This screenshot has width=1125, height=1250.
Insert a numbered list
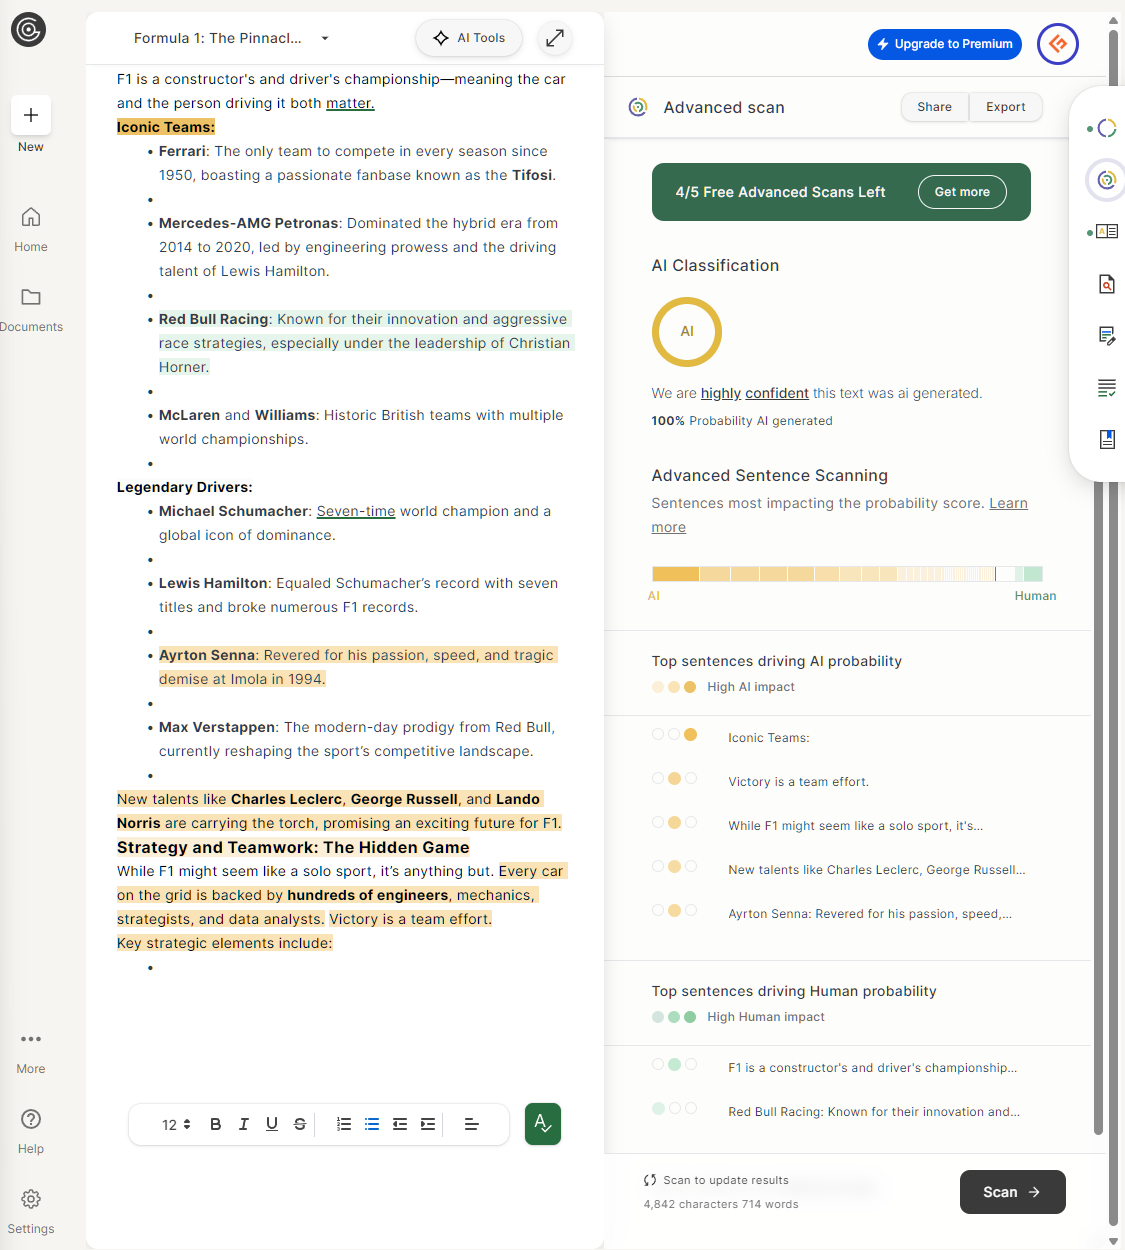coord(344,1124)
